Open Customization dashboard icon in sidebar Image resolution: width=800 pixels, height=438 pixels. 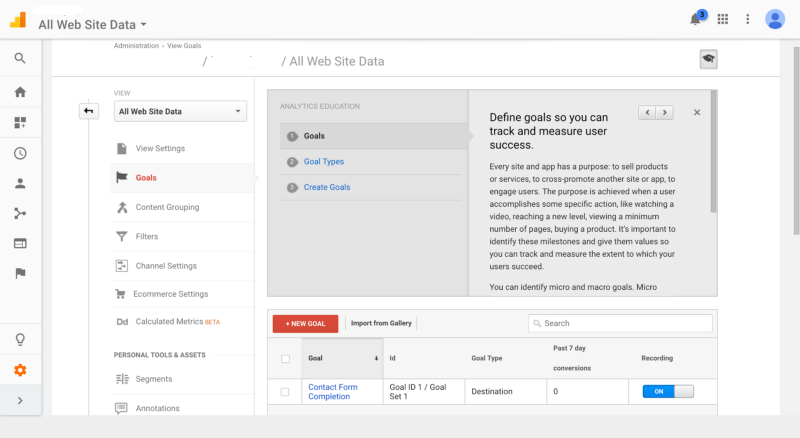coord(20,123)
